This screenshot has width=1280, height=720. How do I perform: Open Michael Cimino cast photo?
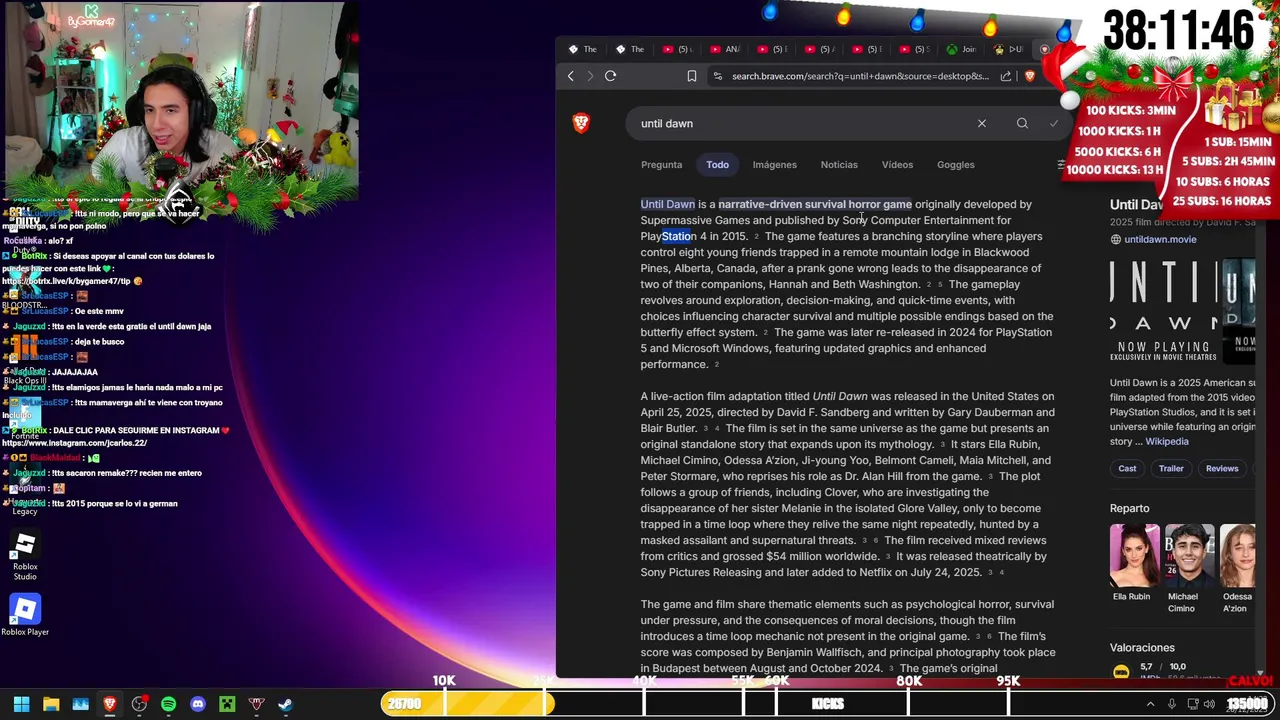[1189, 555]
